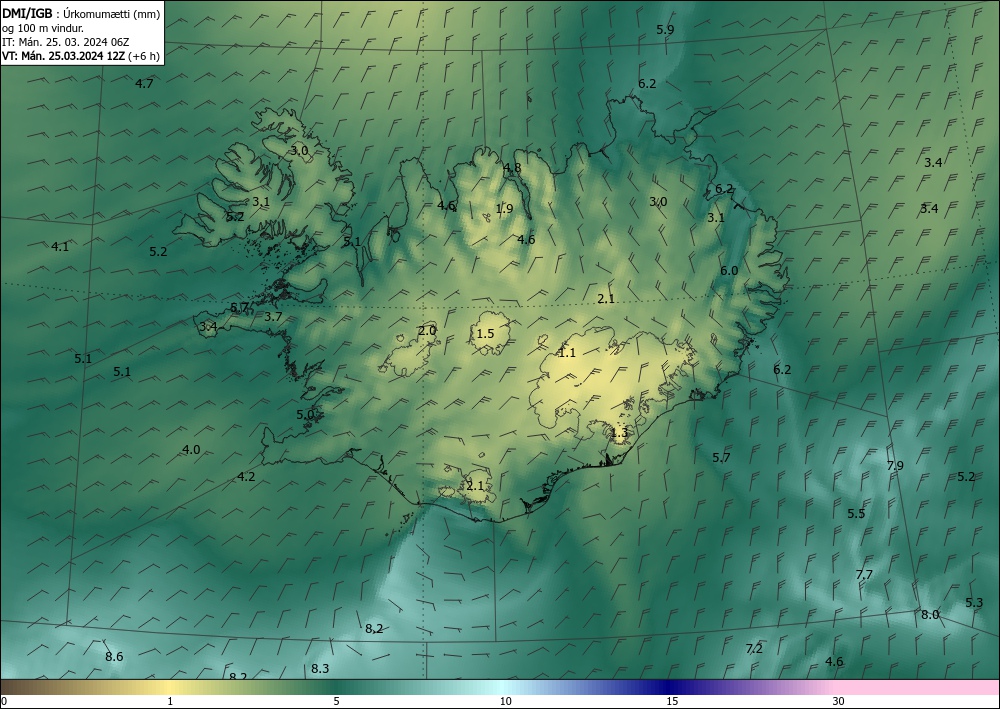1000x709 pixels.
Task: Click the 8.3 value at the bottom
Action: tap(320, 669)
